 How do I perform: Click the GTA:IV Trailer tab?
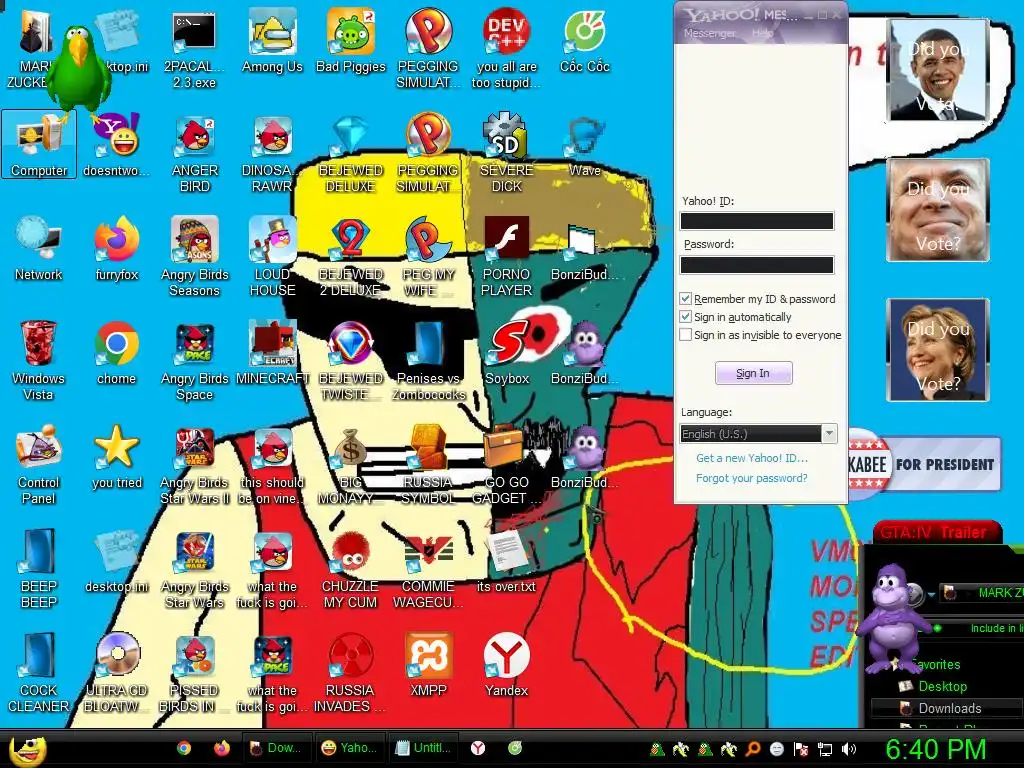(936, 532)
